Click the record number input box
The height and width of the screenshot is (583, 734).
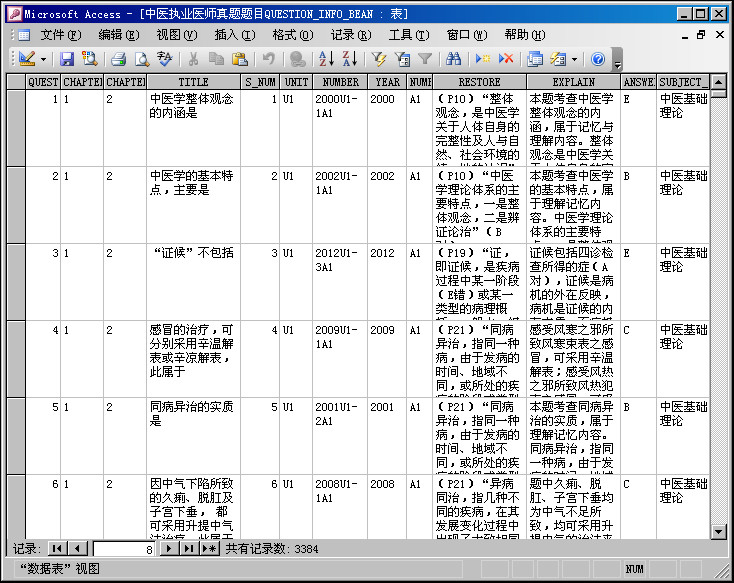coord(124,549)
